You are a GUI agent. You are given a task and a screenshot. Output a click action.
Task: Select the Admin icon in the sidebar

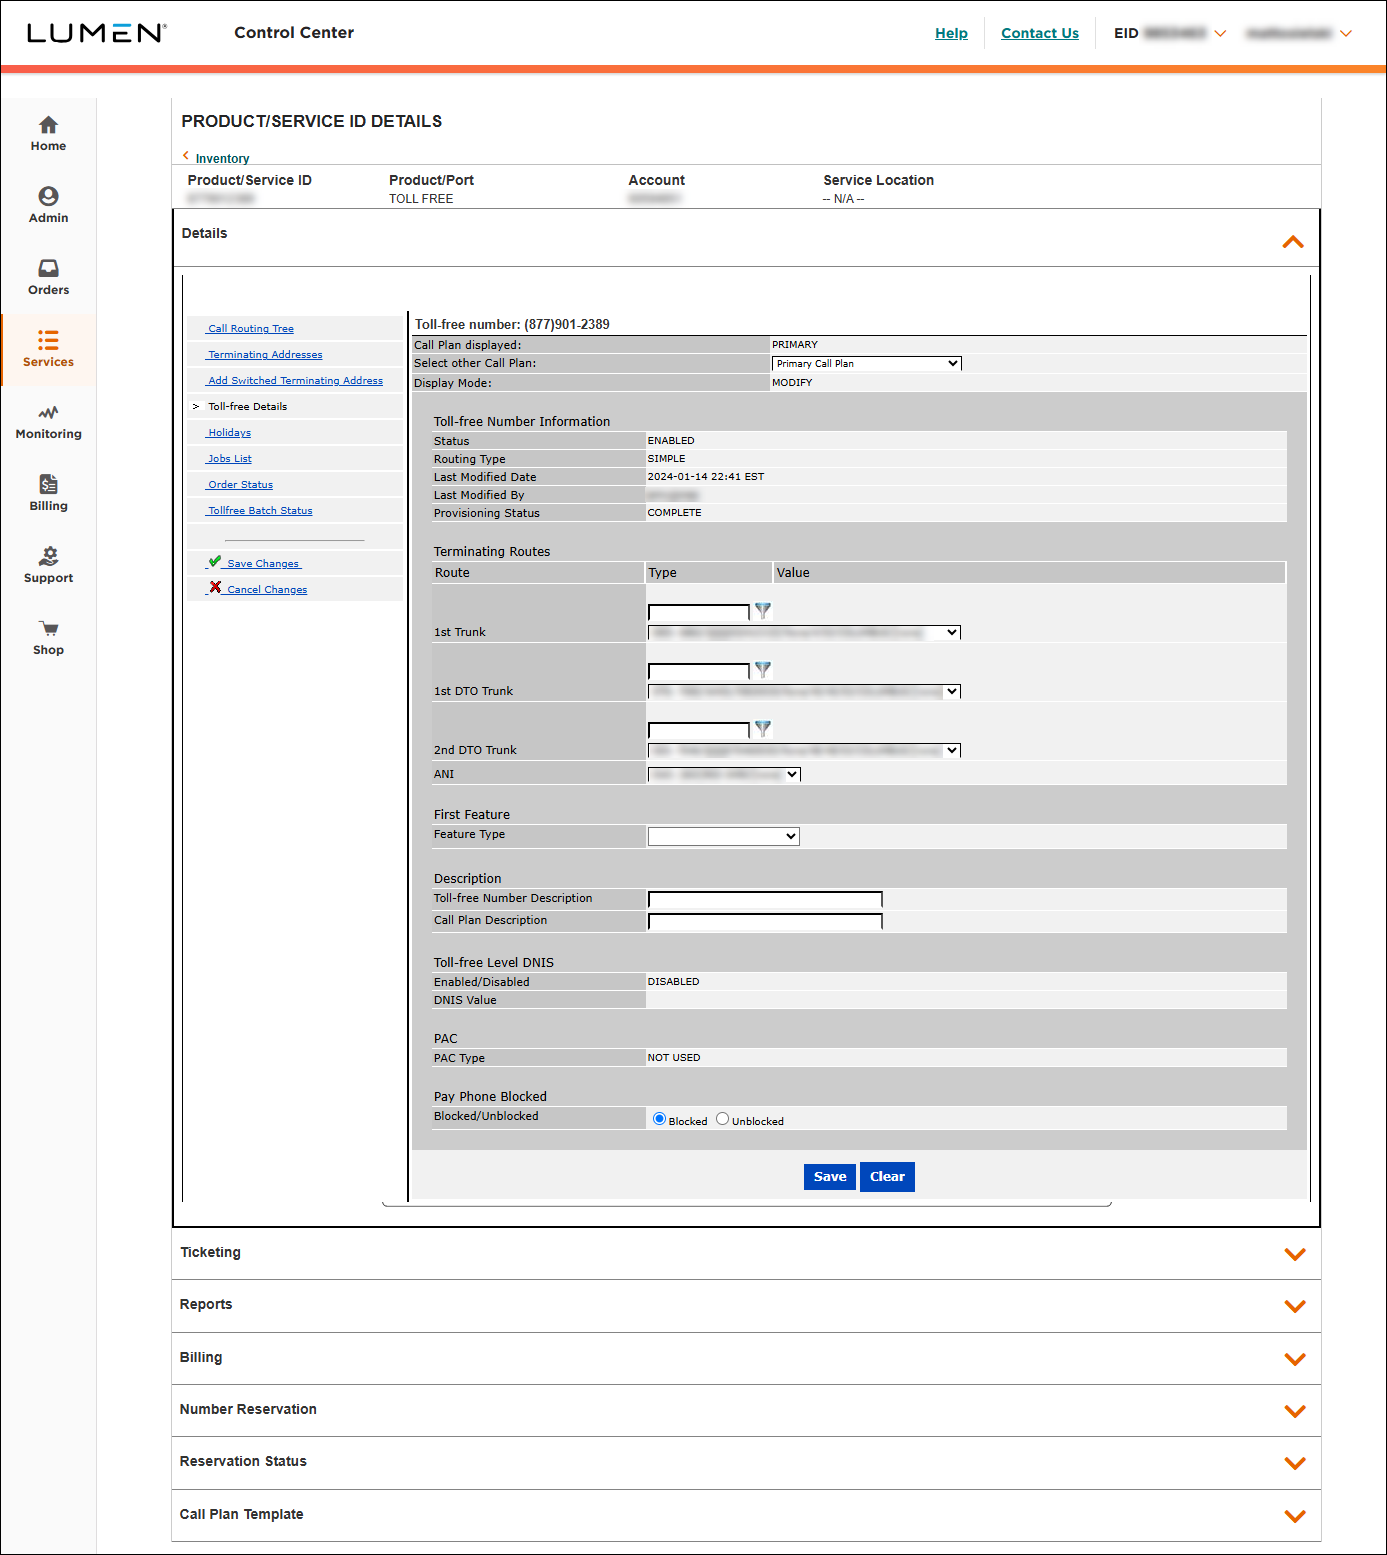47,205
